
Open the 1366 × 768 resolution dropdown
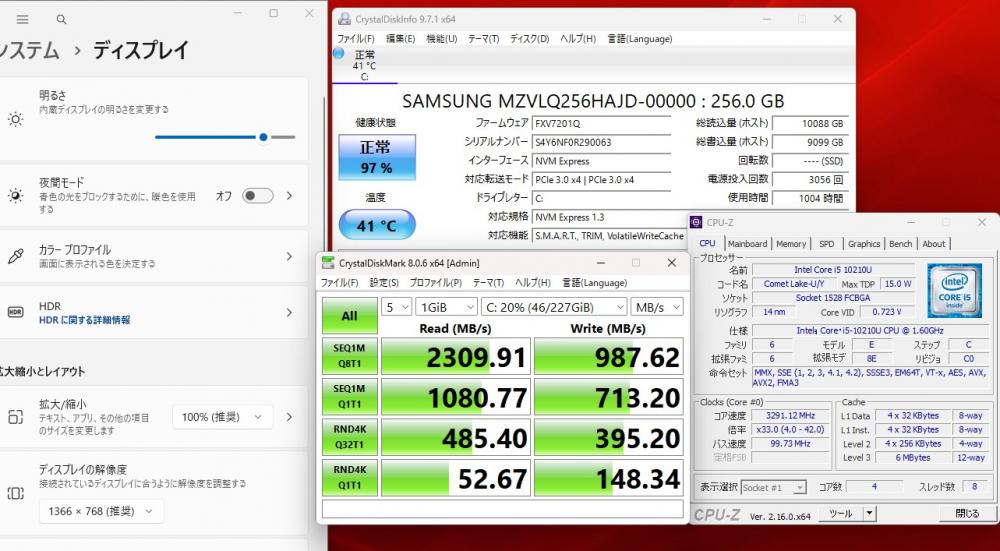(x=101, y=511)
